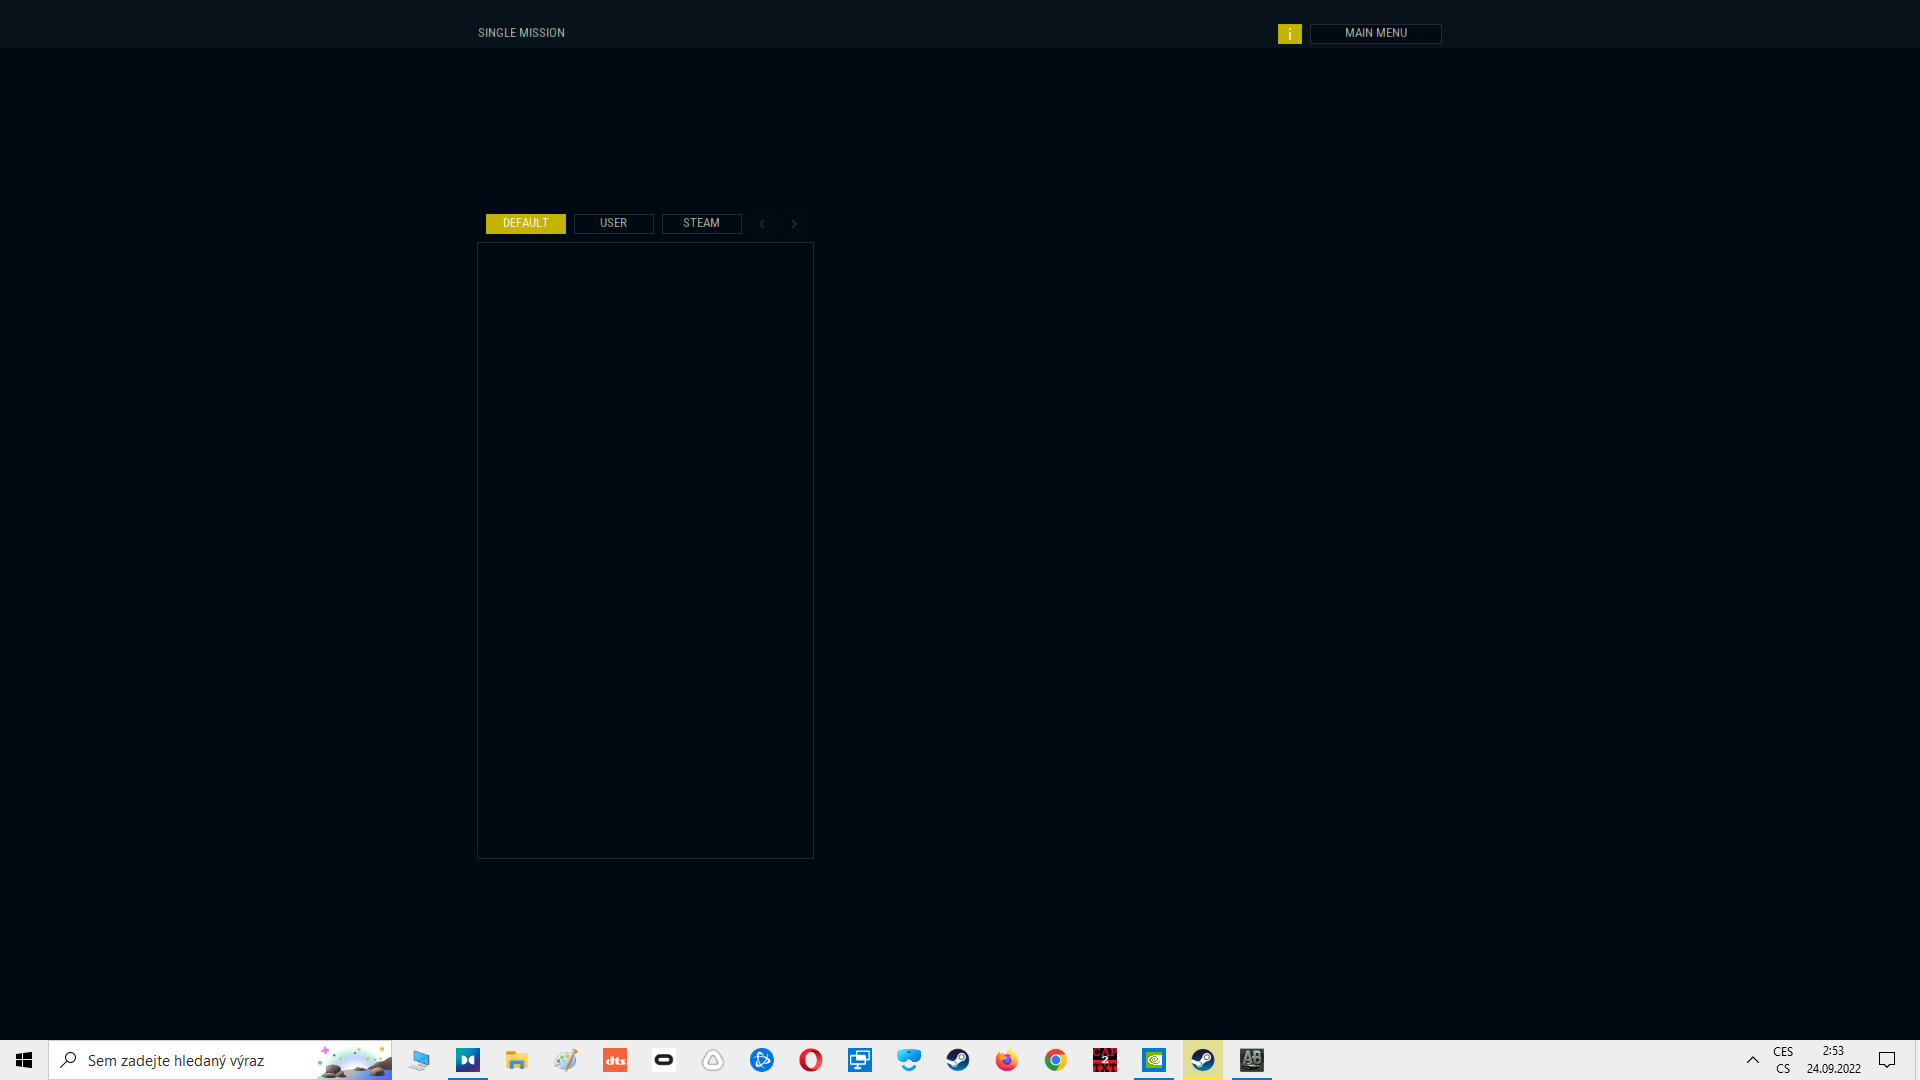The image size is (1920, 1080).
Task: Click the yellow info icon
Action: click(1289, 34)
